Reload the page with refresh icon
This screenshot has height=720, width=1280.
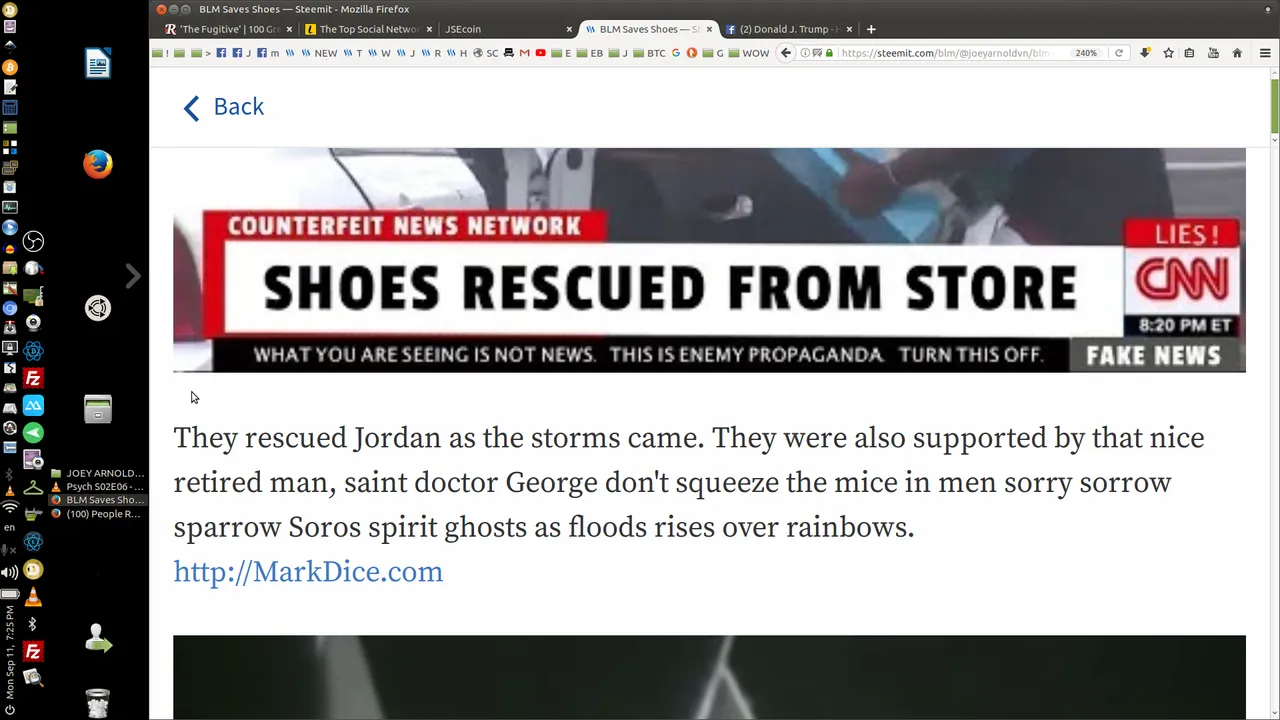(x=1118, y=53)
